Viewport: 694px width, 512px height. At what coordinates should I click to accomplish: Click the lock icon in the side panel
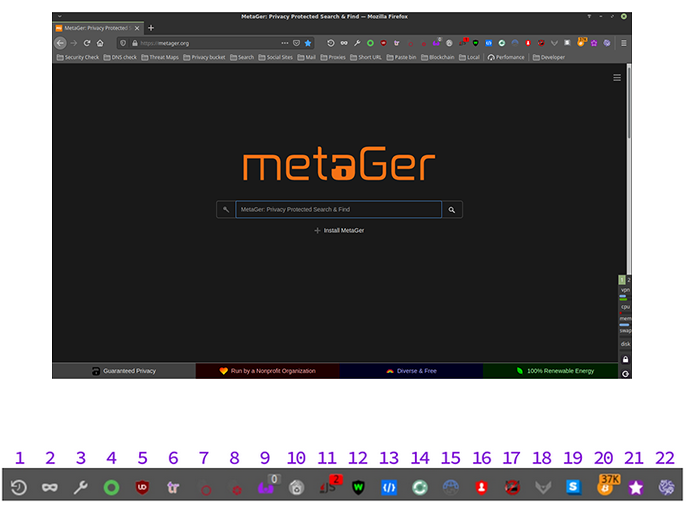[625, 359]
